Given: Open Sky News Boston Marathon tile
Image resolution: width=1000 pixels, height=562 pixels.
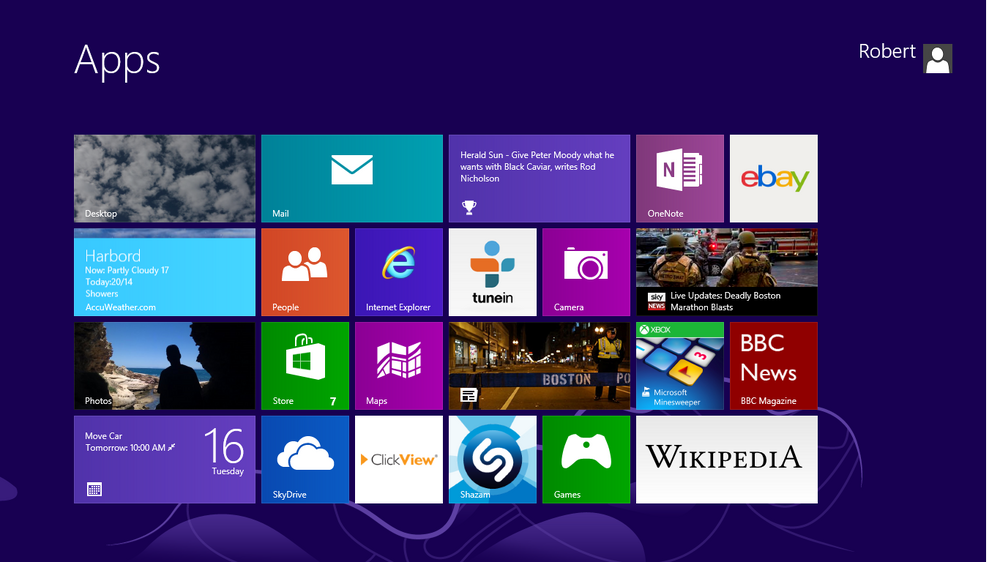Looking at the screenshot, I should coord(727,272).
